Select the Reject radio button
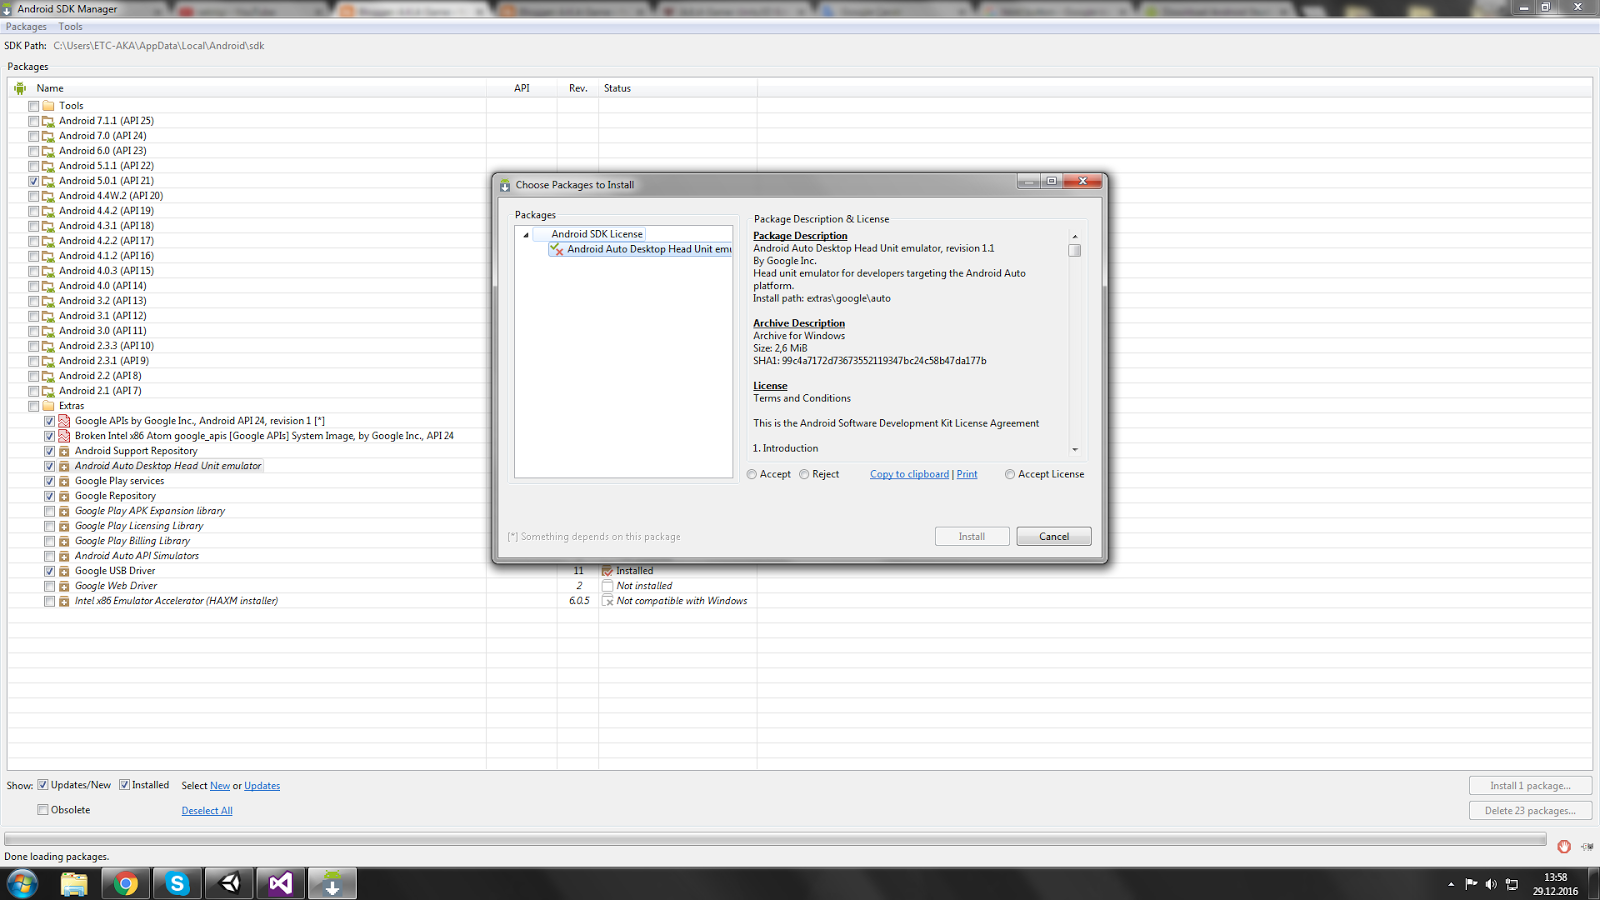Screen dimensions: 1600x900 [804, 475]
